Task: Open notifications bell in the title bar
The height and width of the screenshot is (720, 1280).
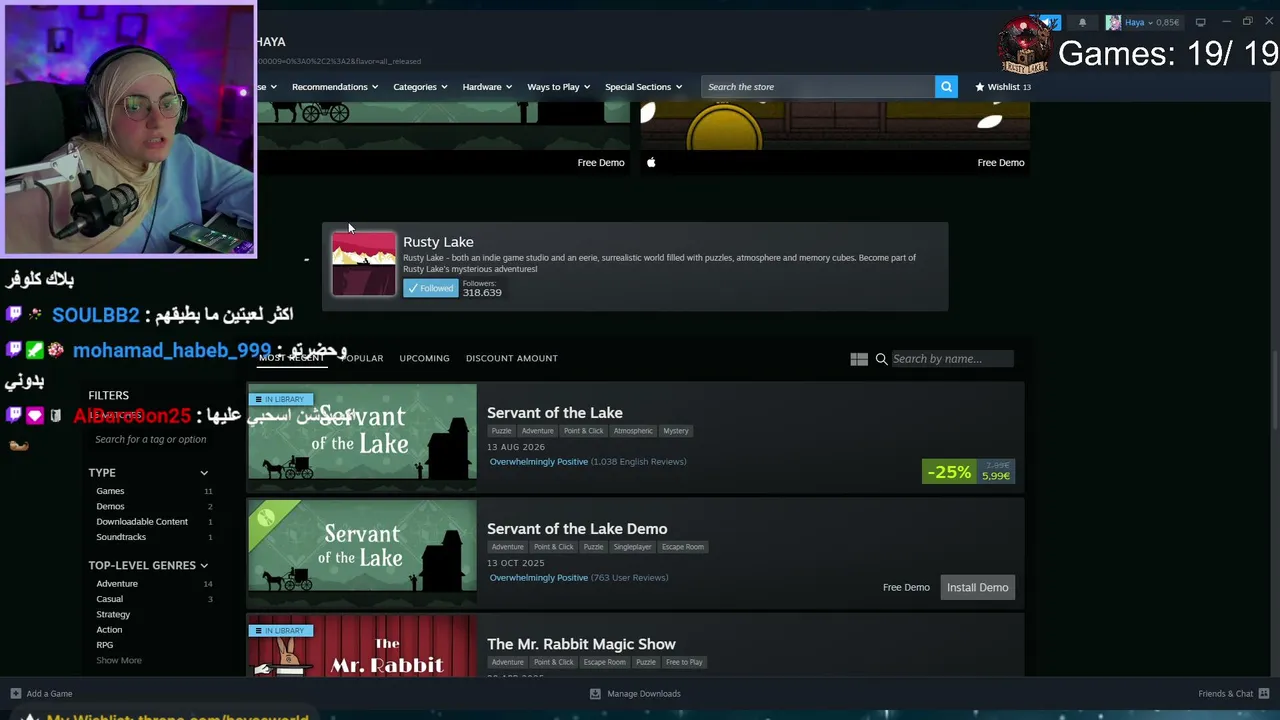Action: (1082, 22)
